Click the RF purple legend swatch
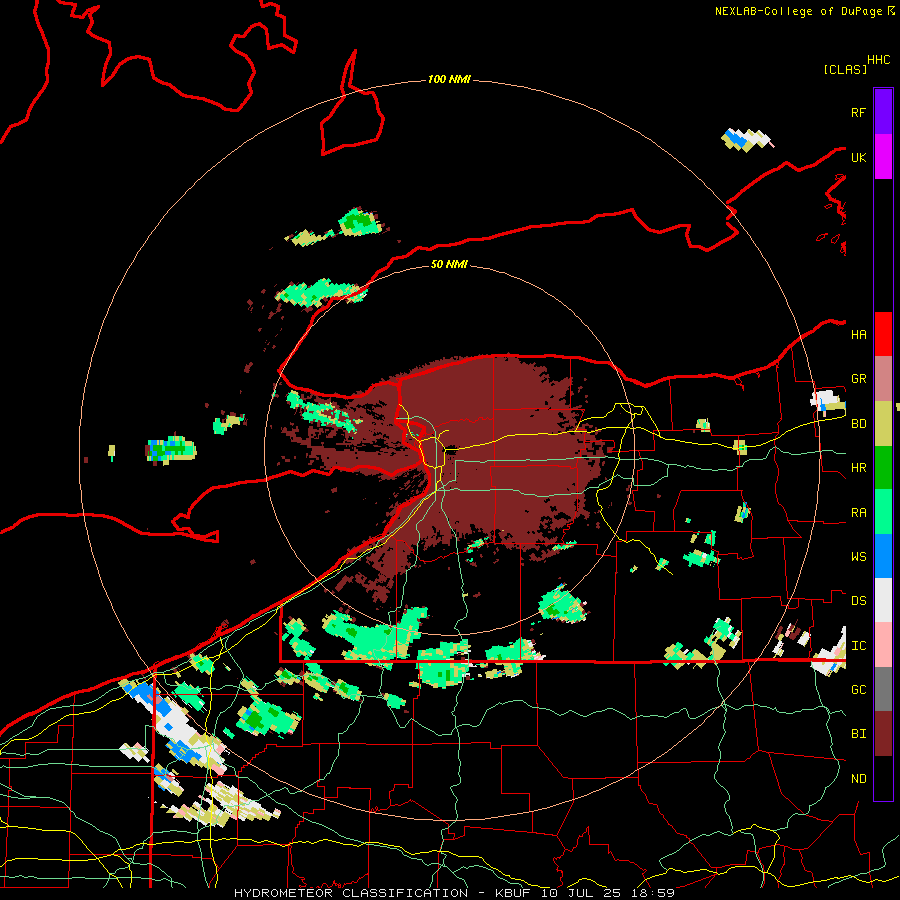 pos(883,112)
